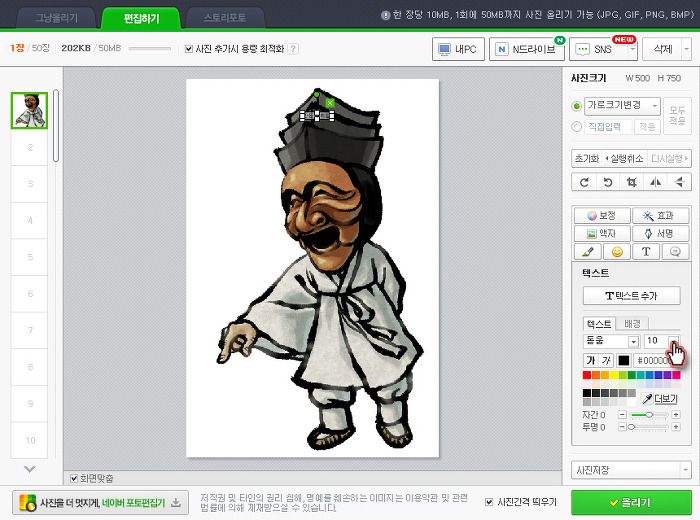Click the eyedropper color picker icon

pyautogui.click(x=647, y=398)
